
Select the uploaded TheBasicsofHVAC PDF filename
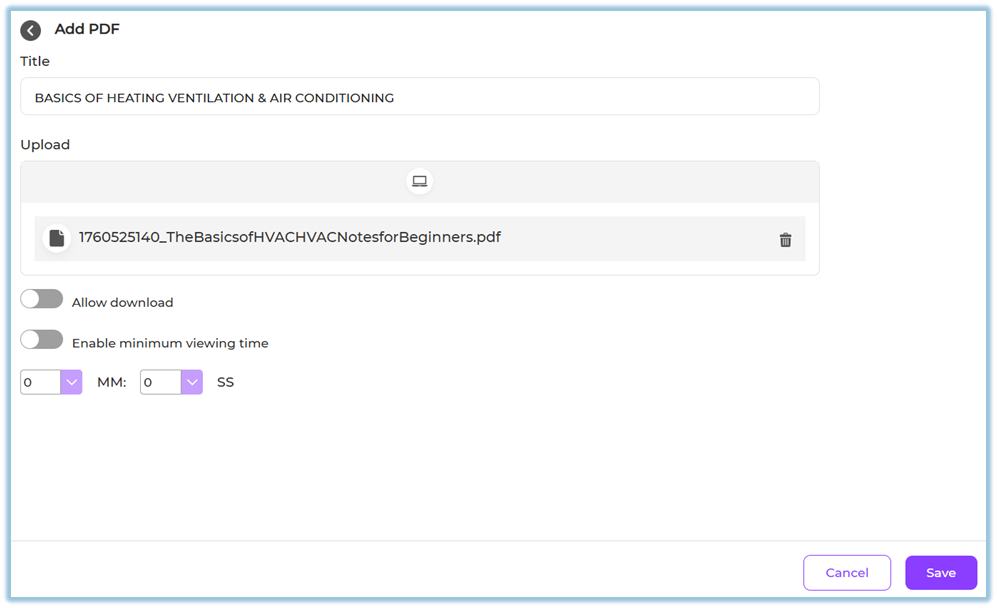click(290, 238)
